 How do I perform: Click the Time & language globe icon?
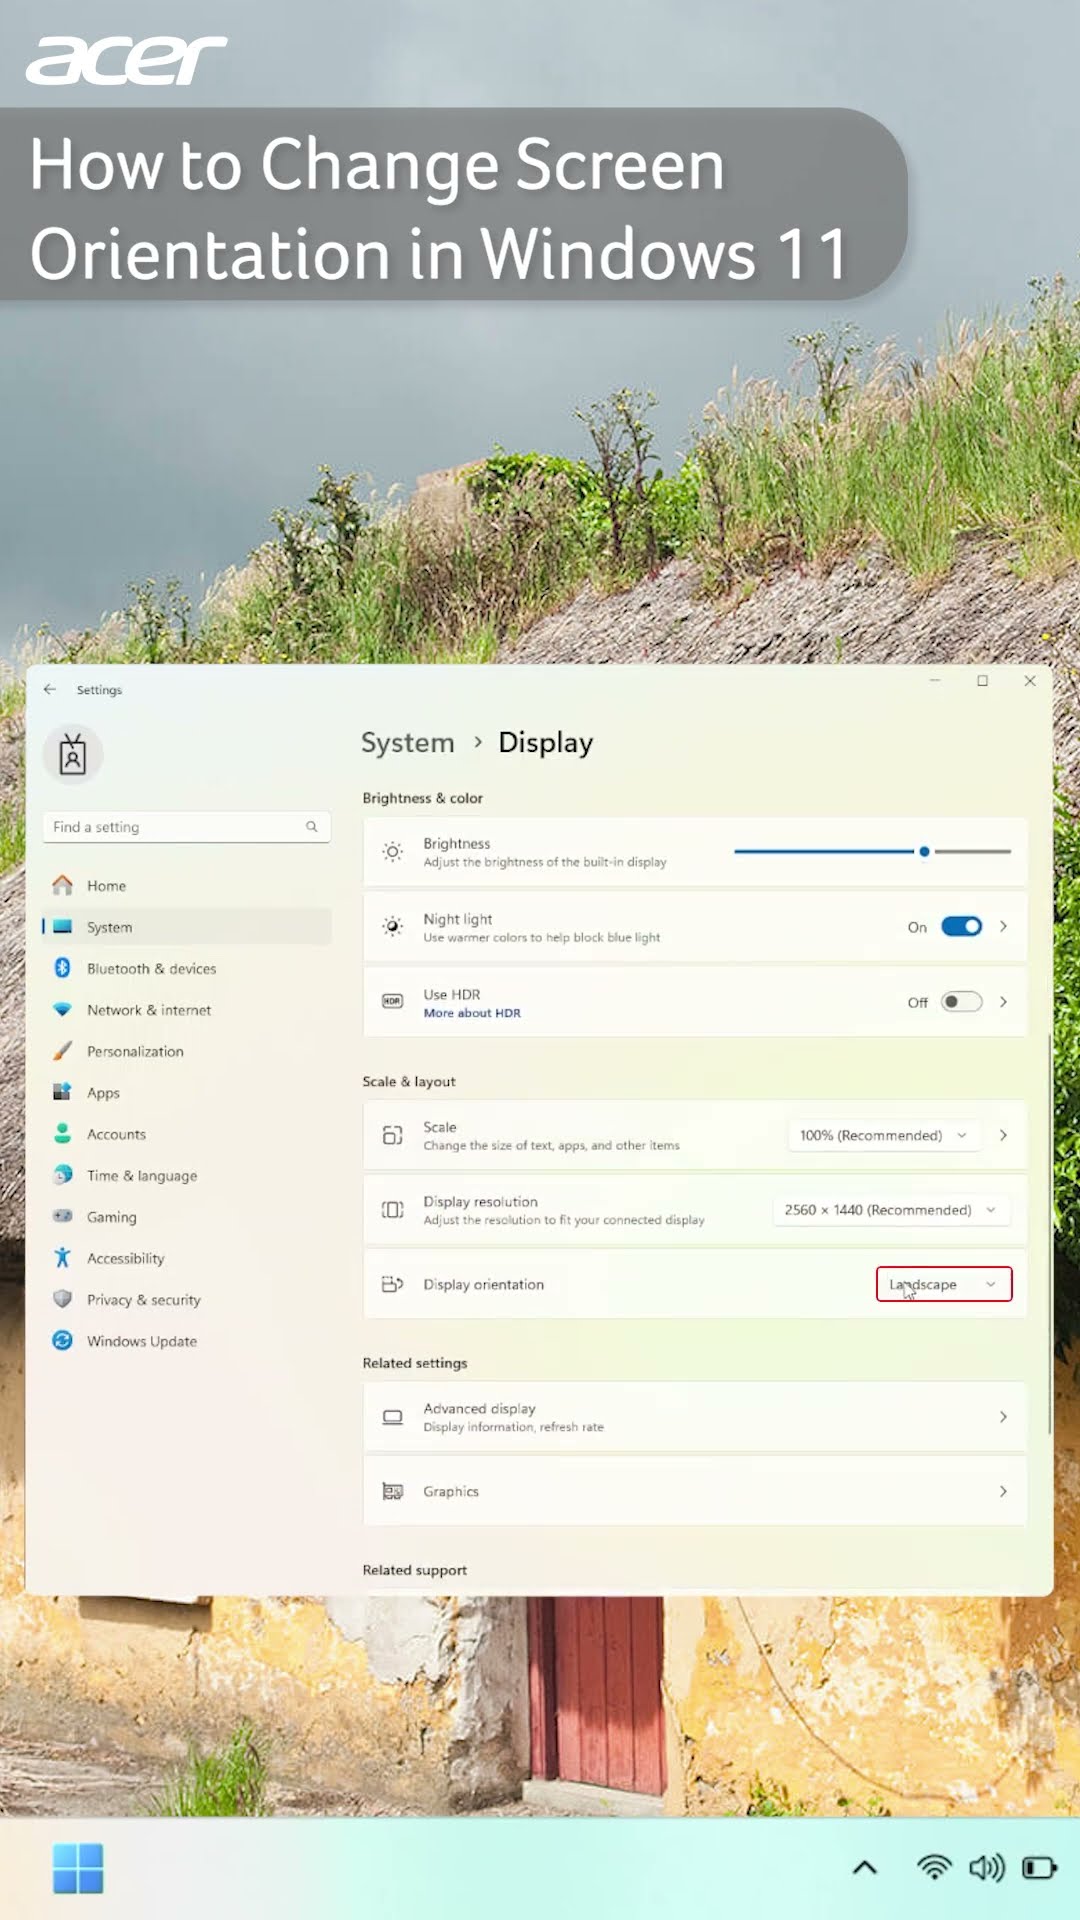(62, 1175)
